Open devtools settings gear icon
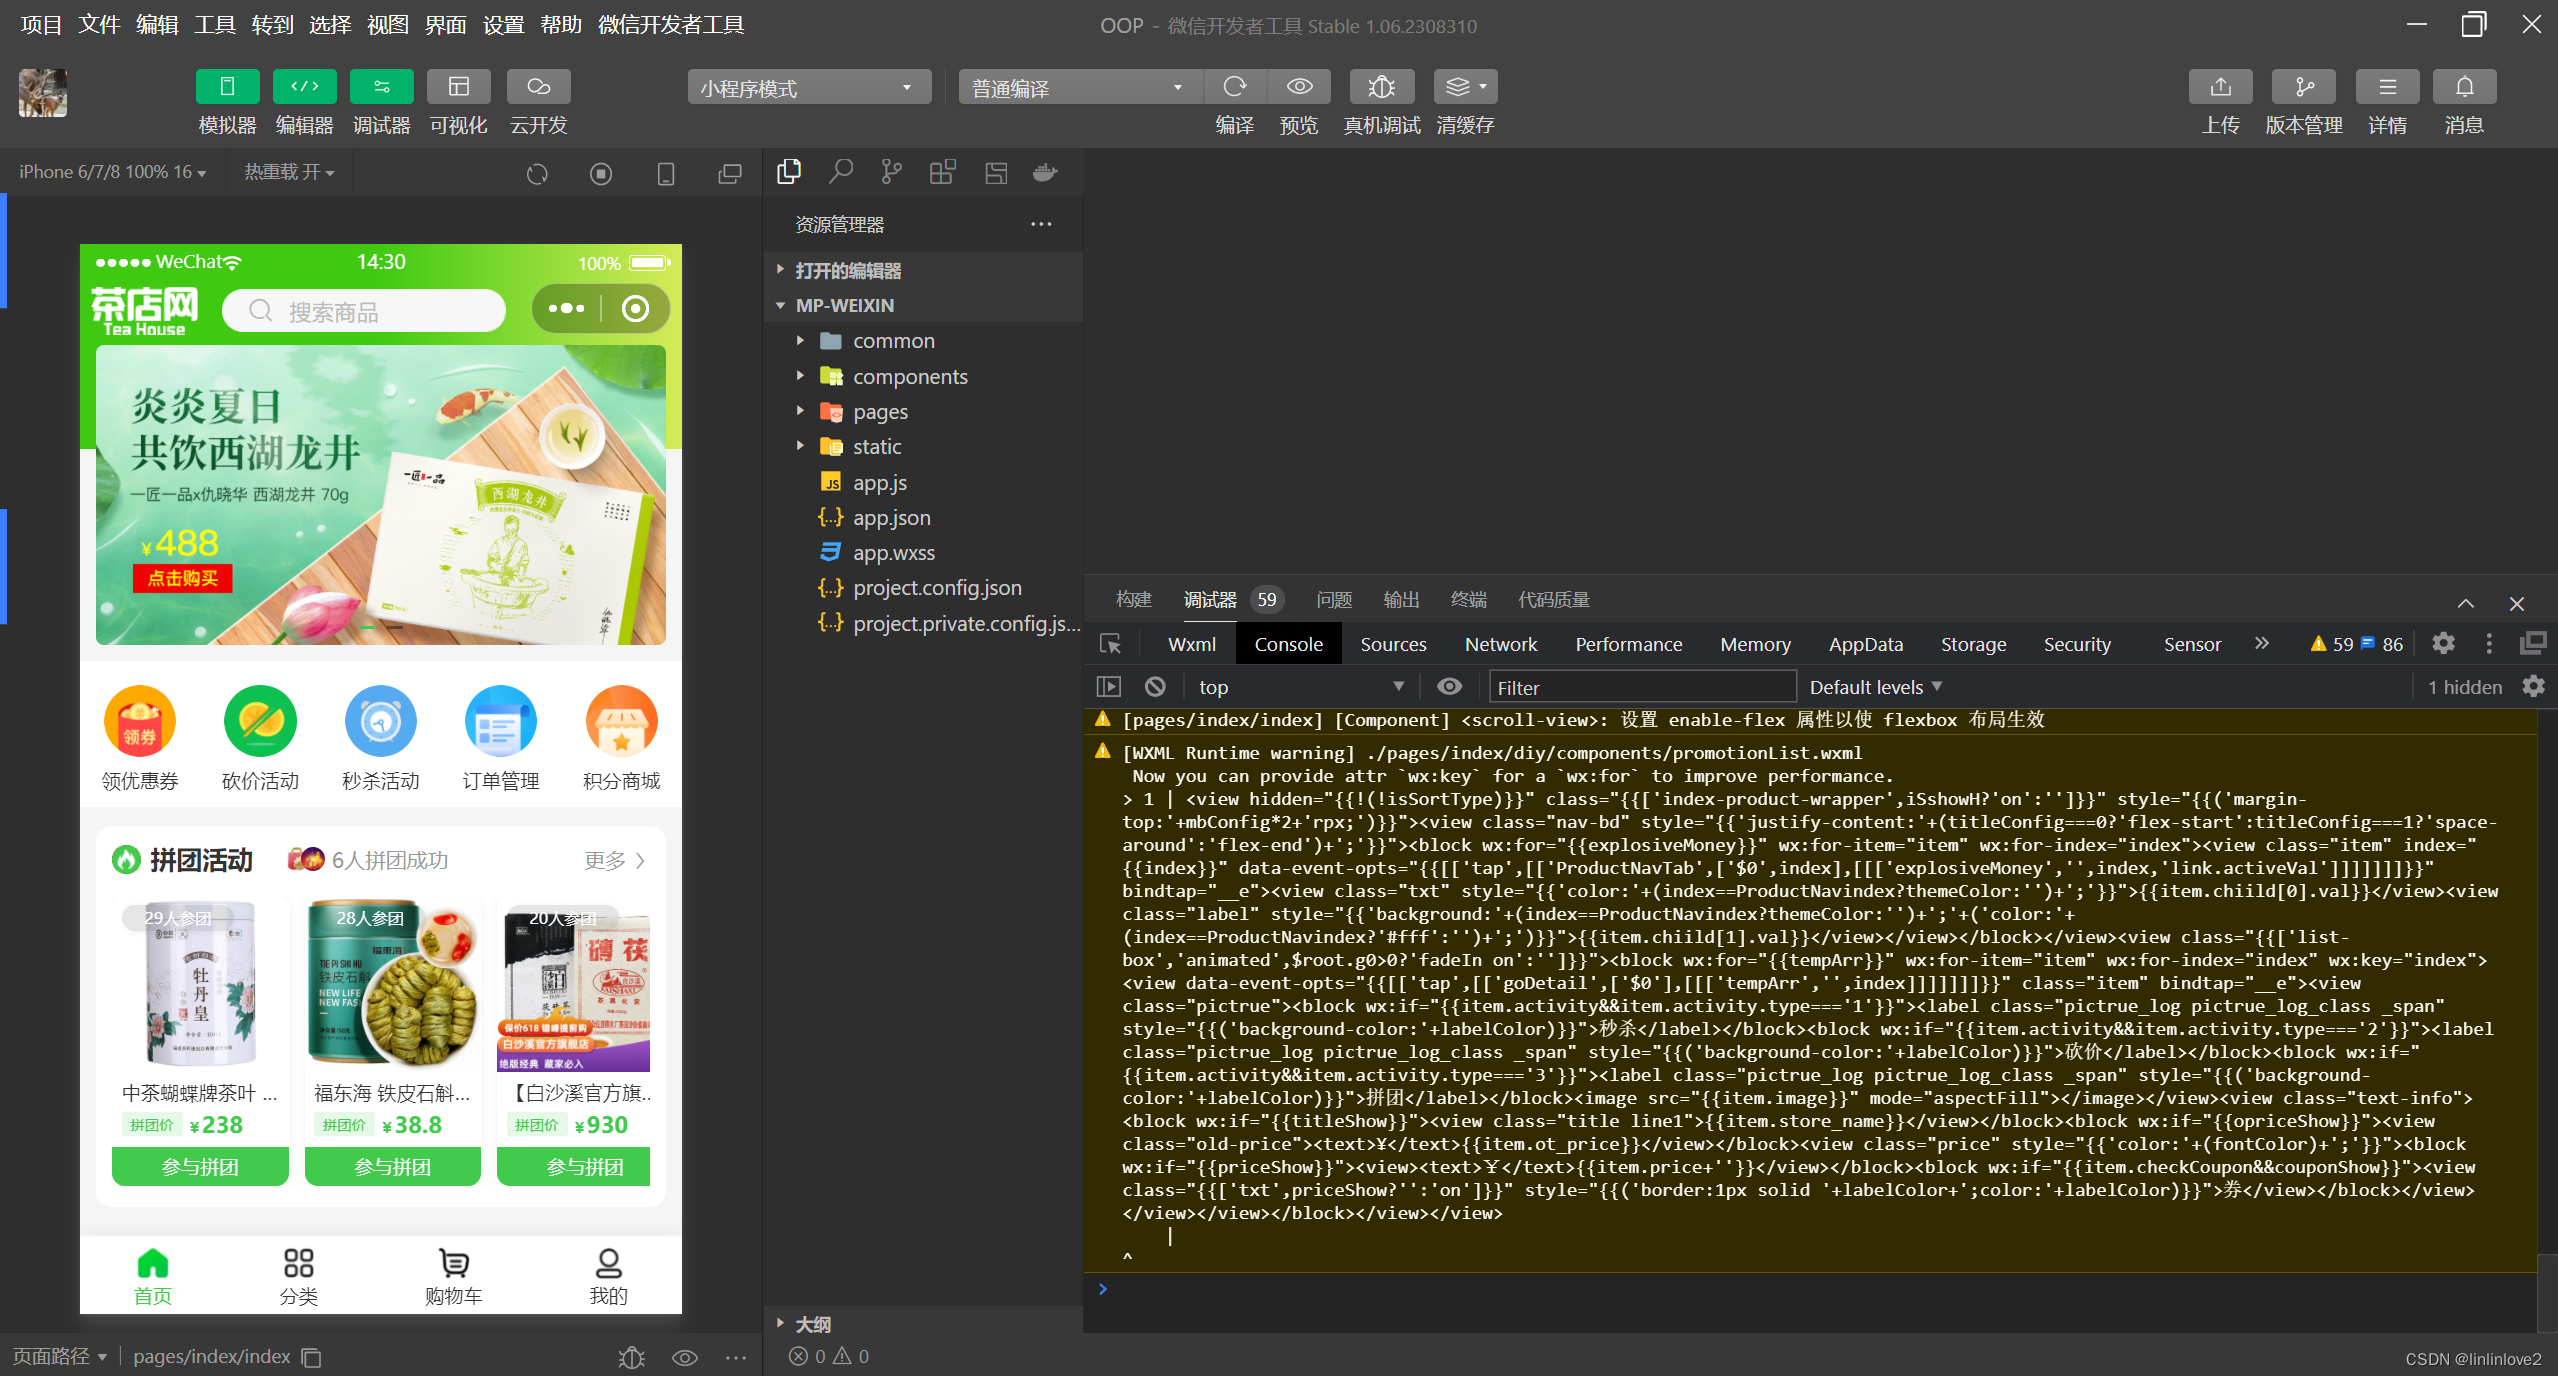The image size is (2558, 1376). click(x=2443, y=644)
